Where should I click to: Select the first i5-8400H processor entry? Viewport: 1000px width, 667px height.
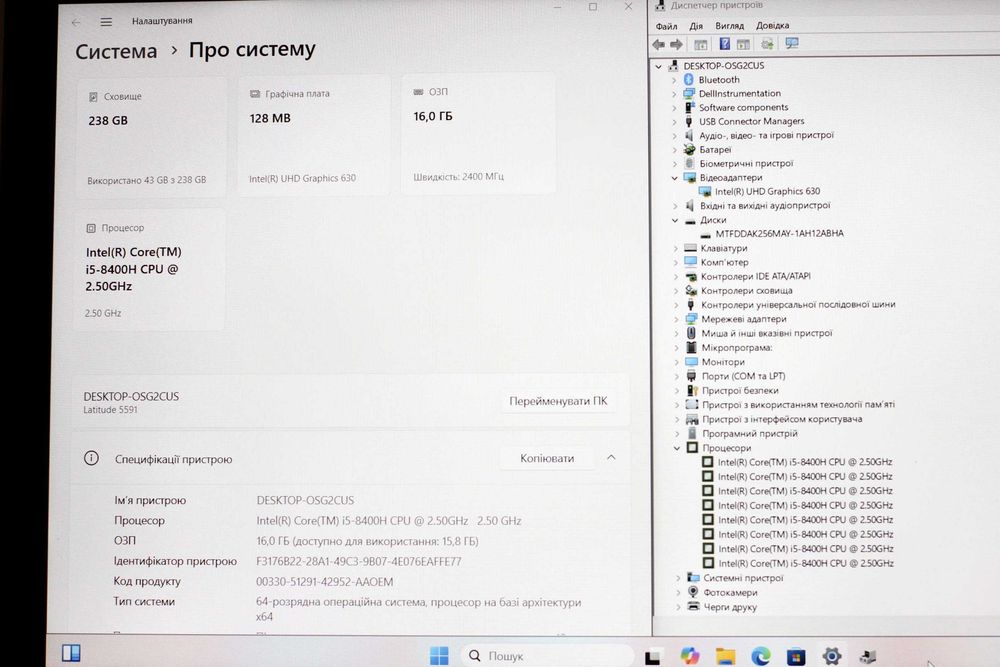[805, 462]
